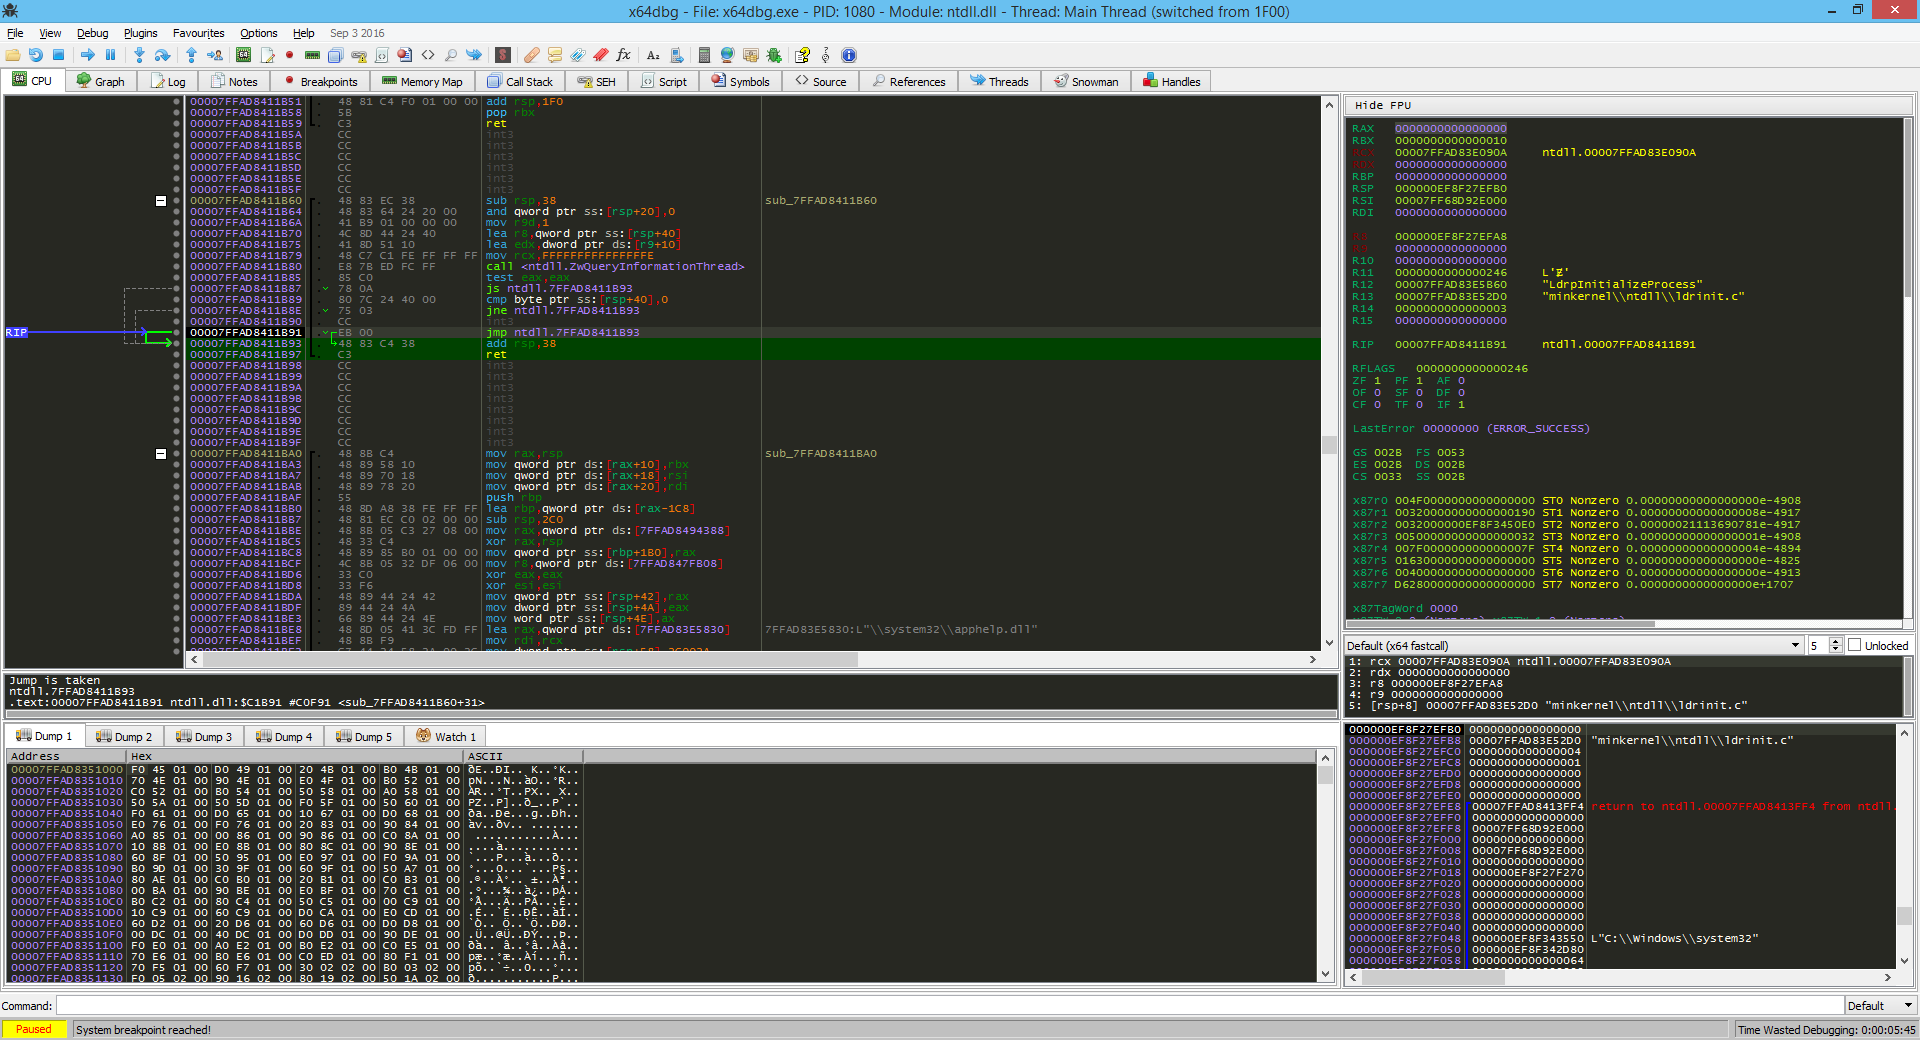Click the Execute till return icon
This screenshot has width=1920, height=1040.
pos(191,55)
